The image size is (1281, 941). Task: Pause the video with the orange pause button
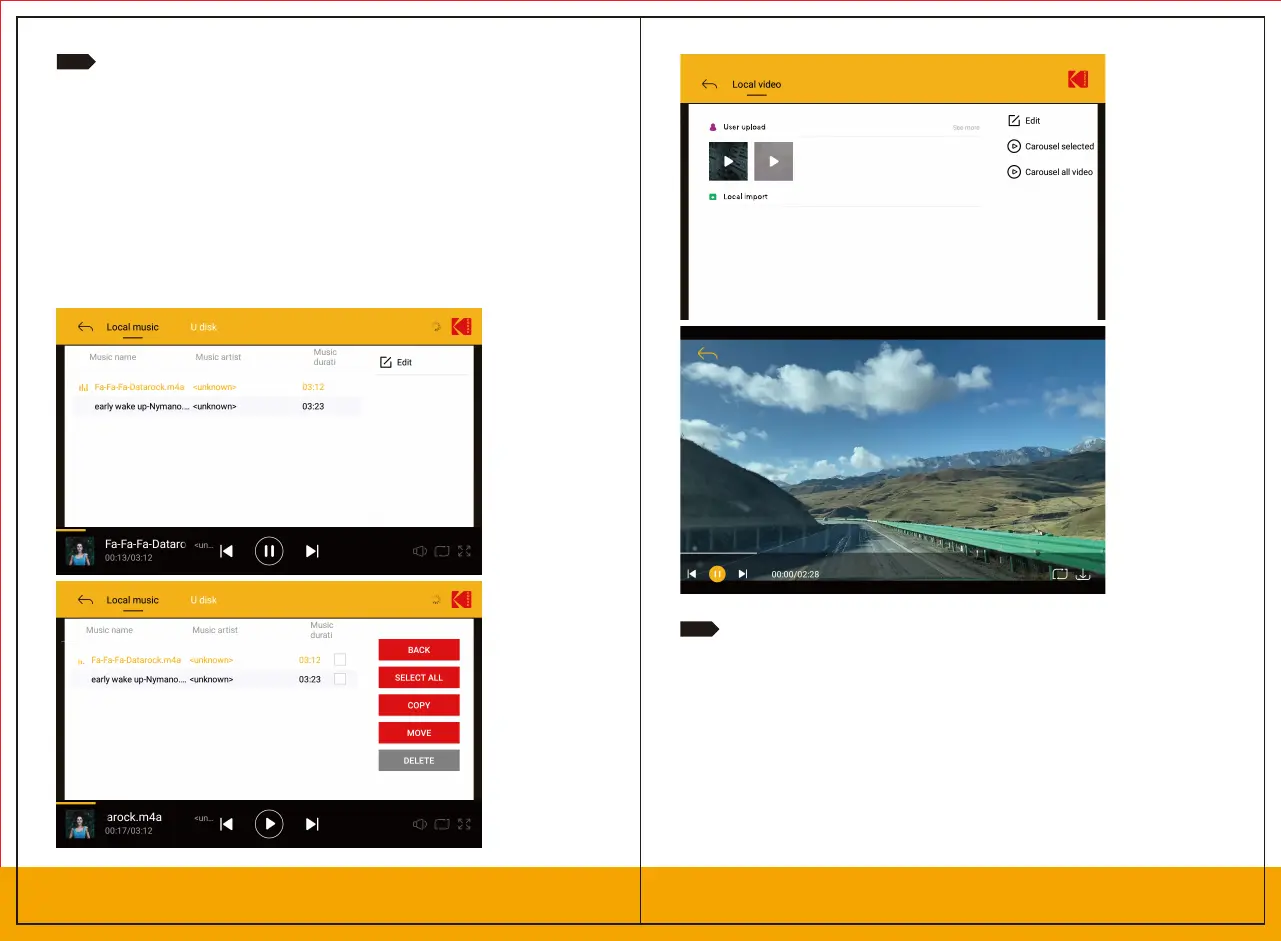(x=717, y=574)
